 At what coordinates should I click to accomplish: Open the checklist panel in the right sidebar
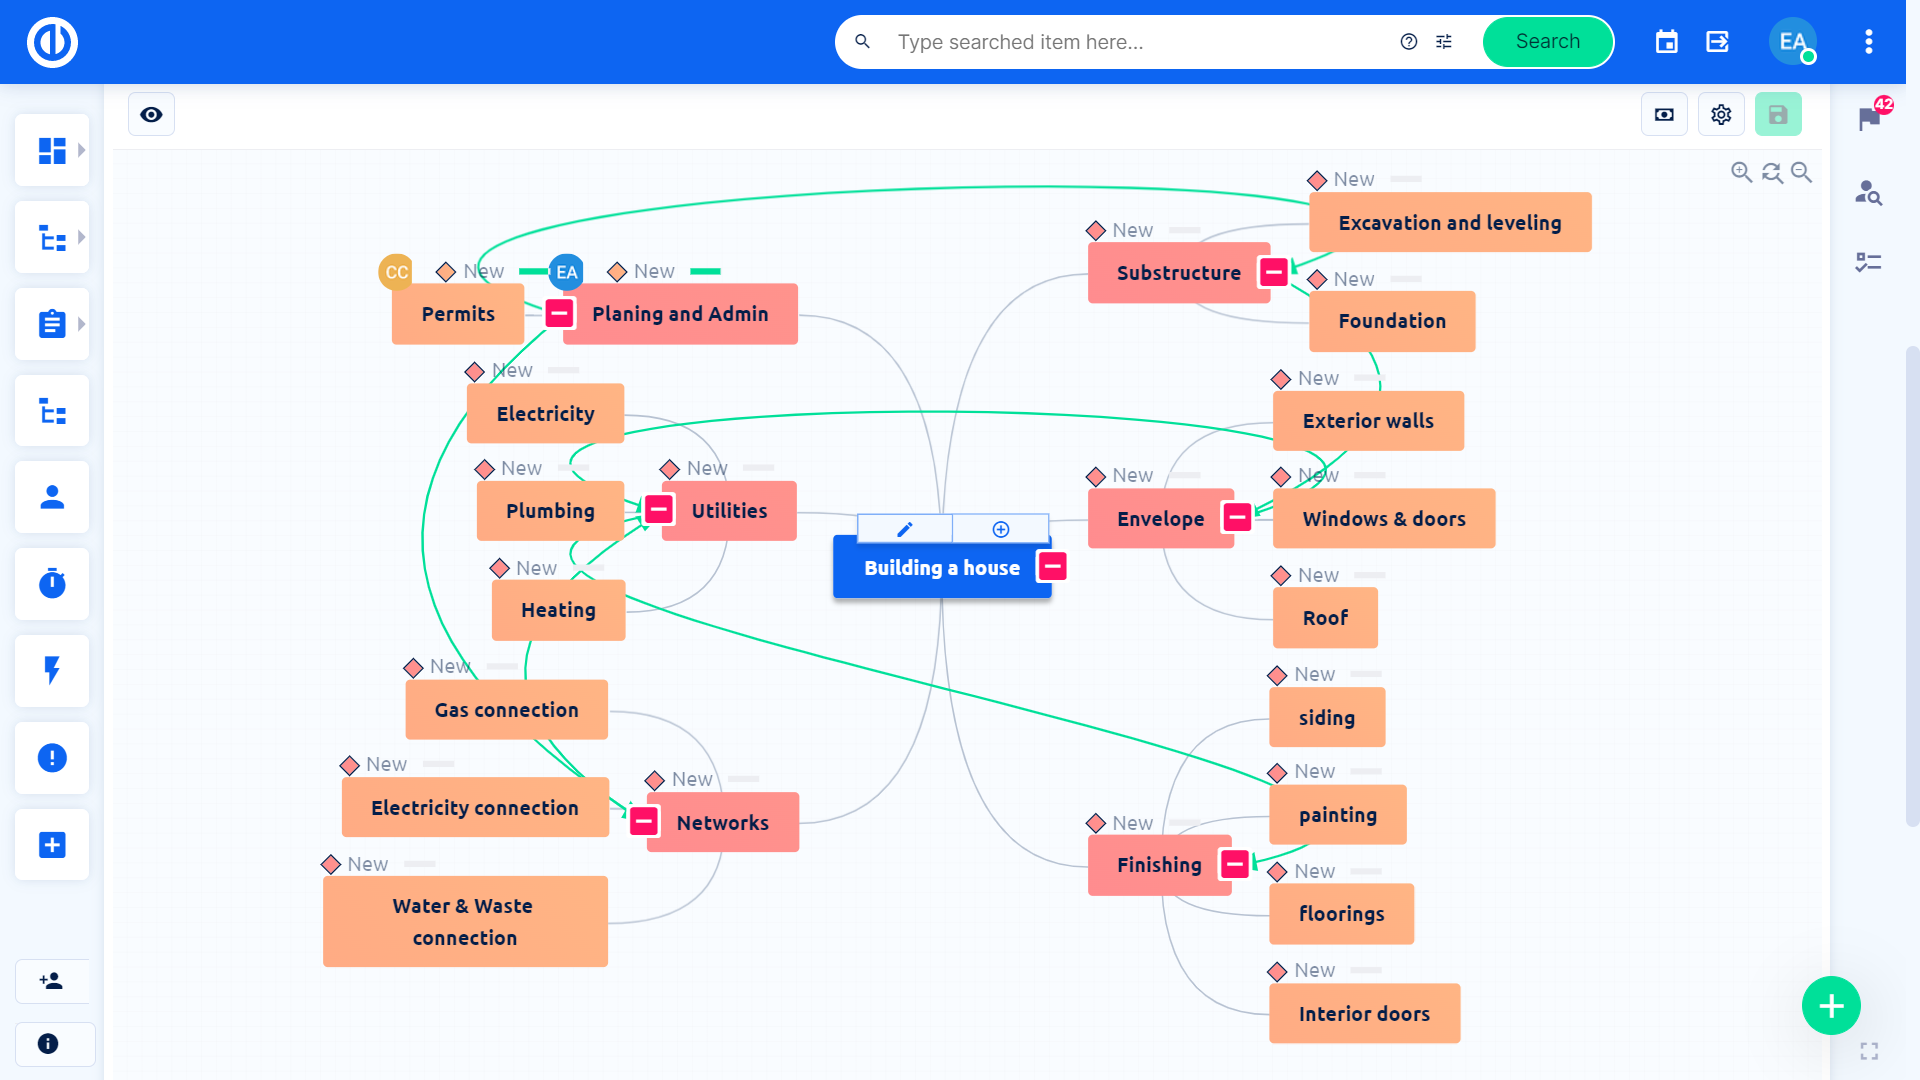1869,262
